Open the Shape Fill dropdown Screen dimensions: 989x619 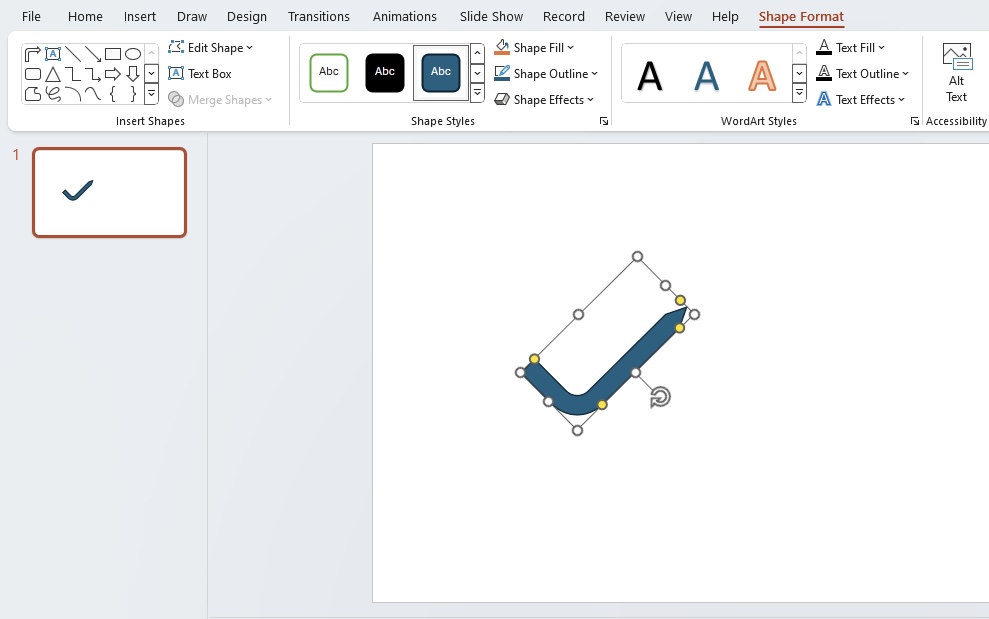tap(534, 47)
